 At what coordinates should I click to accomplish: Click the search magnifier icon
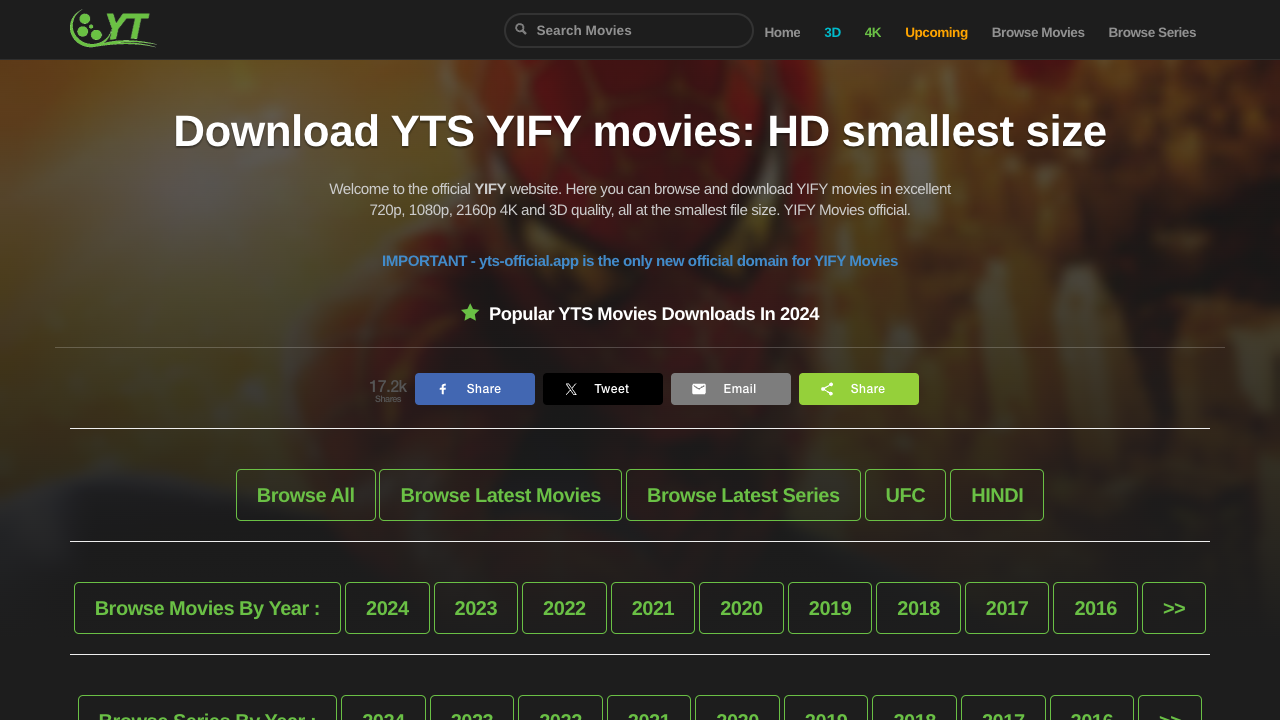pos(521,30)
